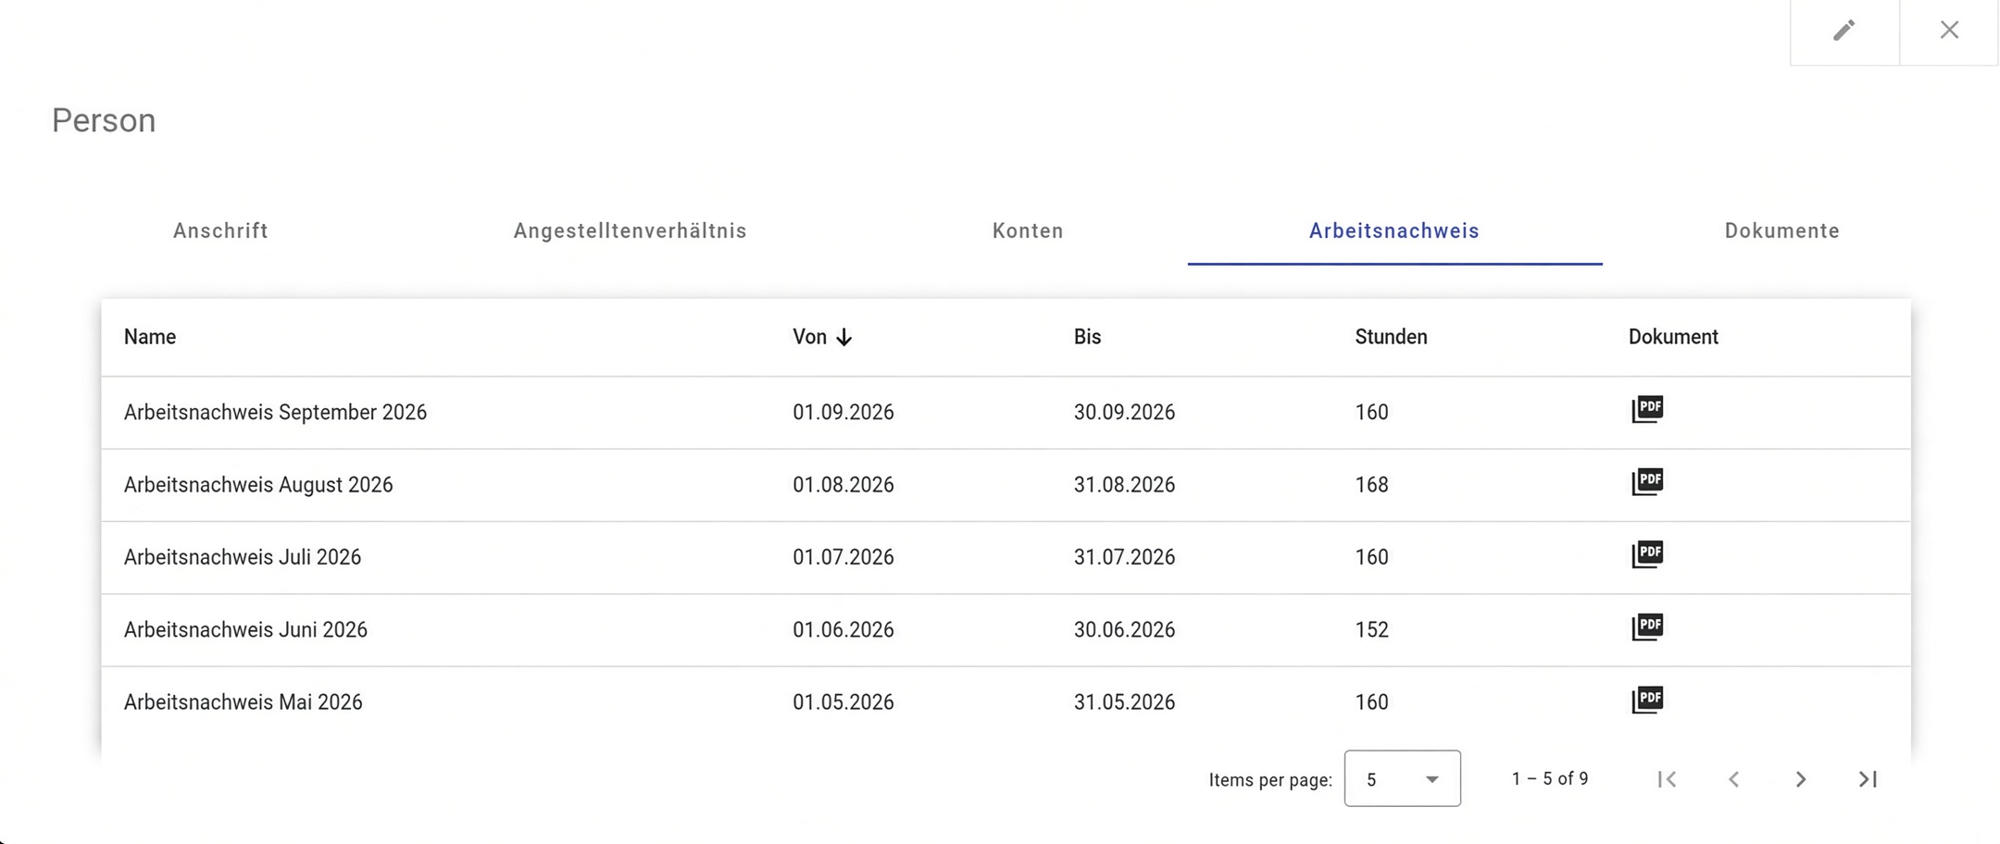Switch to the Anschrift tab

click(x=221, y=231)
